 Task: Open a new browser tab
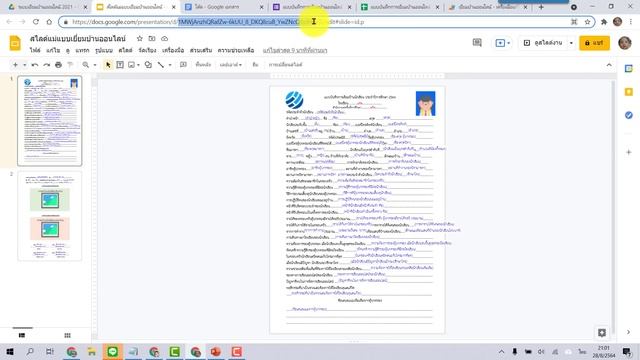tap(541, 7)
